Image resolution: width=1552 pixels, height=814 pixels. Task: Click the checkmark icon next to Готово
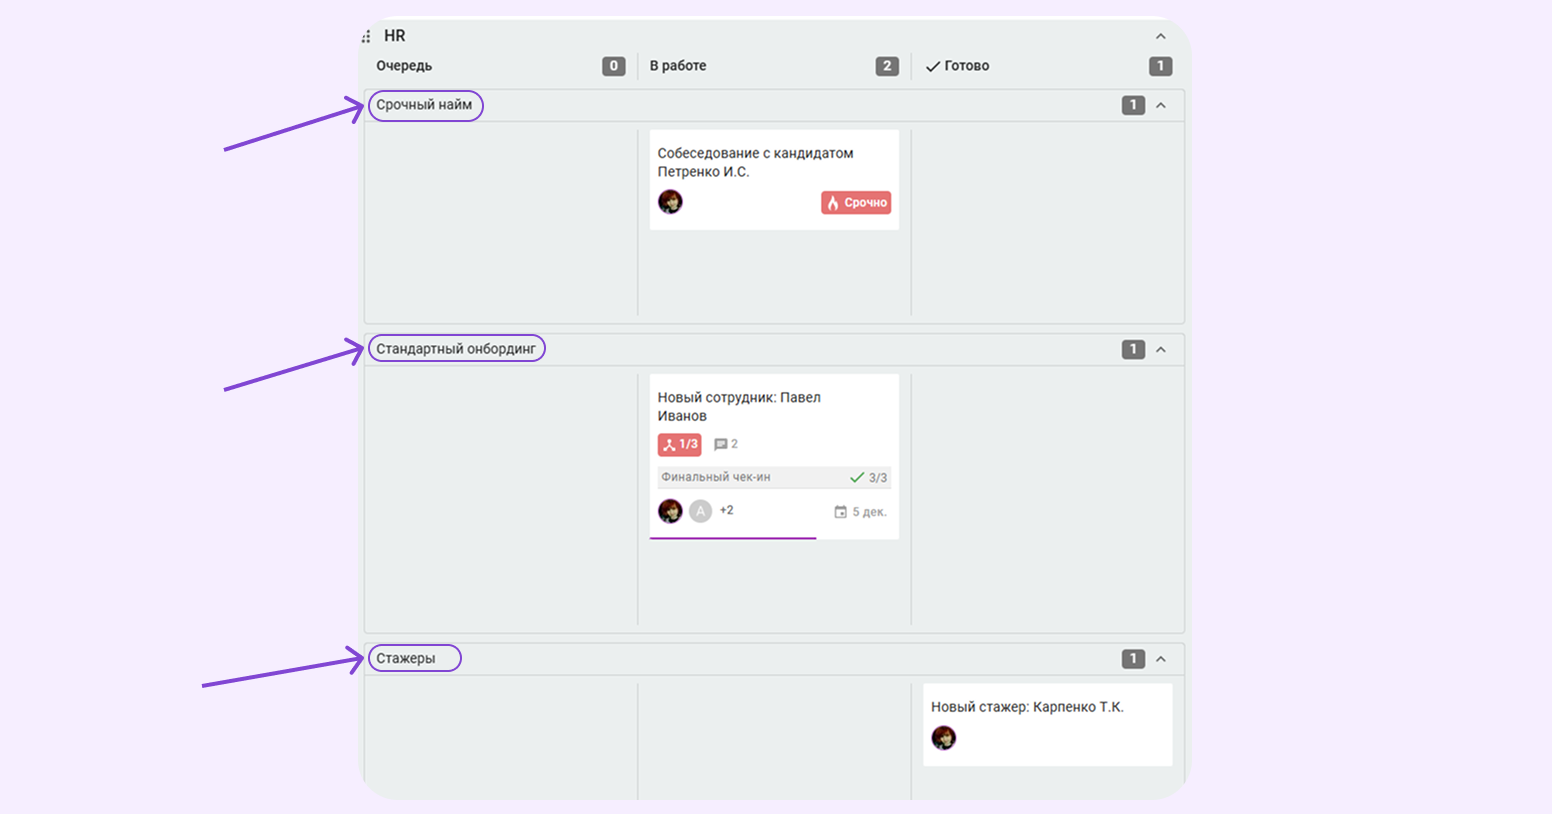pyautogui.click(x=932, y=67)
